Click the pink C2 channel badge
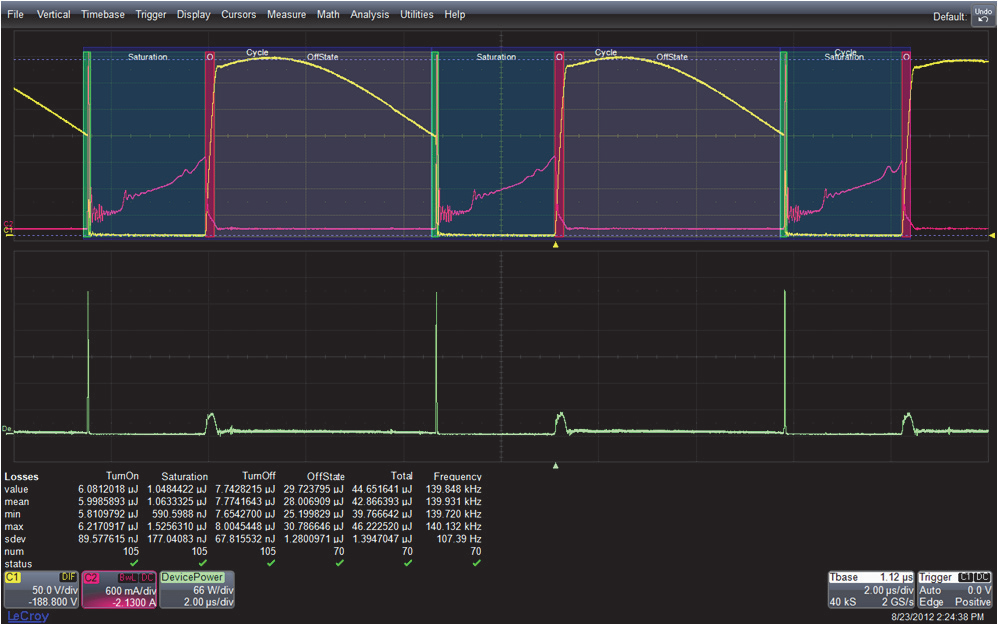The width and height of the screenshot is (998, 624). click(x=92, y=578)
